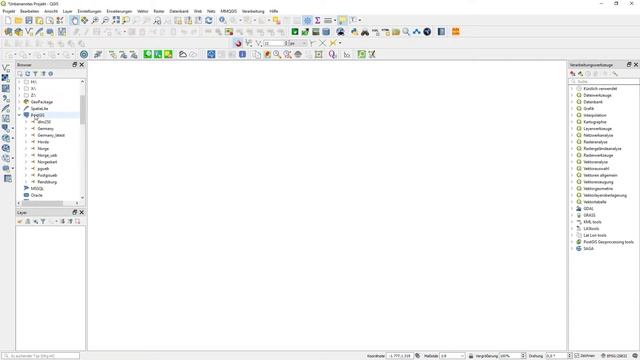The height and width of the screenshot is (360, 640).
Task: Click the Koordinate input field
Action: click(x=399, y=356)
